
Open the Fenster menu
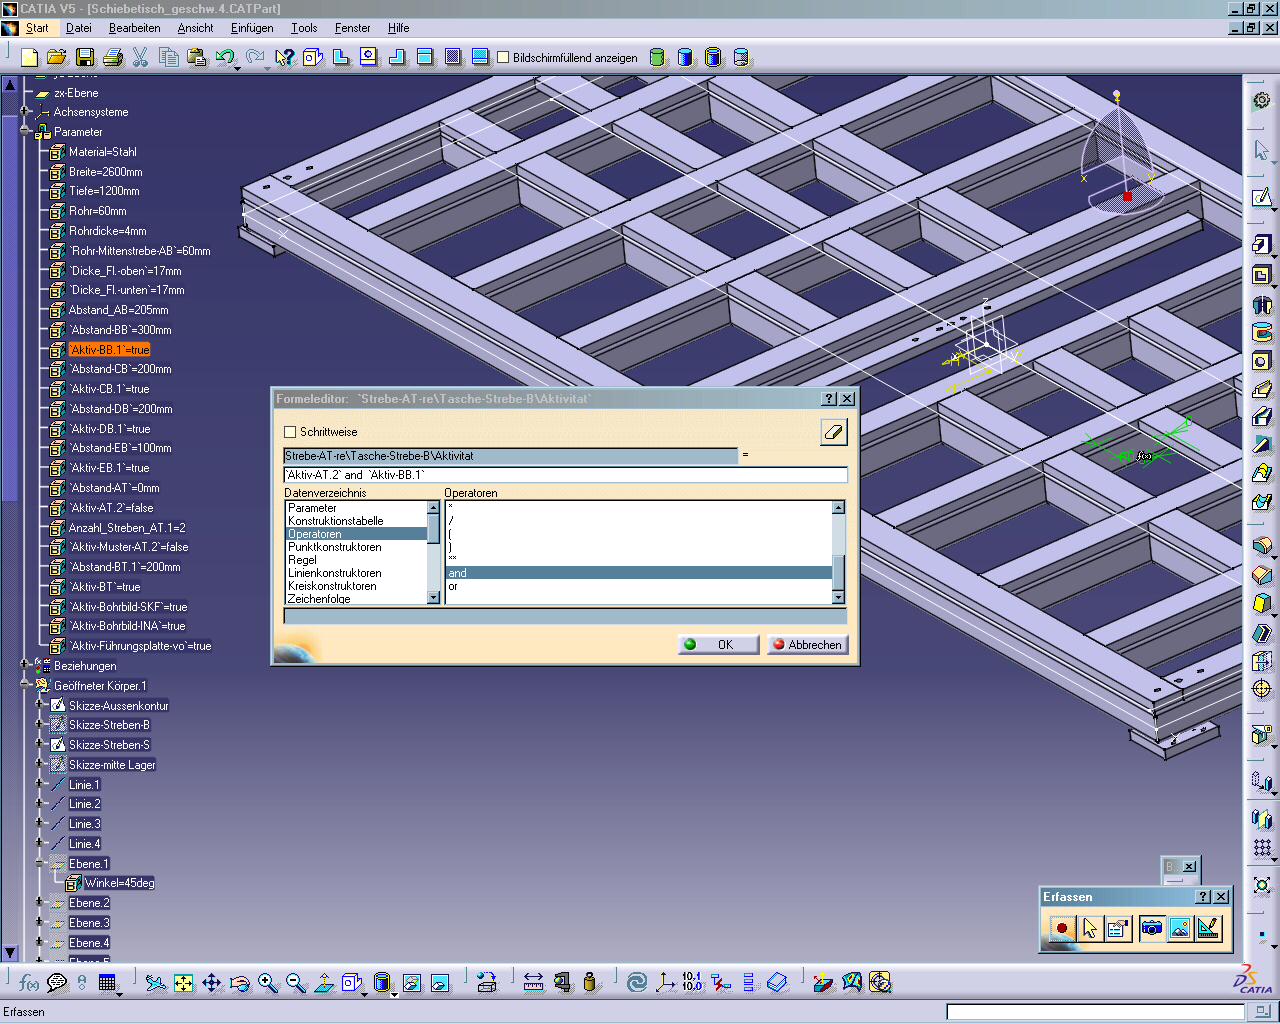point(352,28)
